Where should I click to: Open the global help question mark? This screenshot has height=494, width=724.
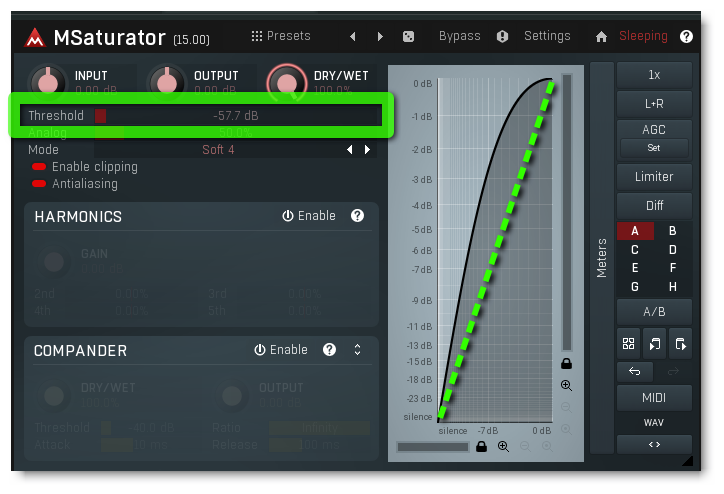[686, 36]
